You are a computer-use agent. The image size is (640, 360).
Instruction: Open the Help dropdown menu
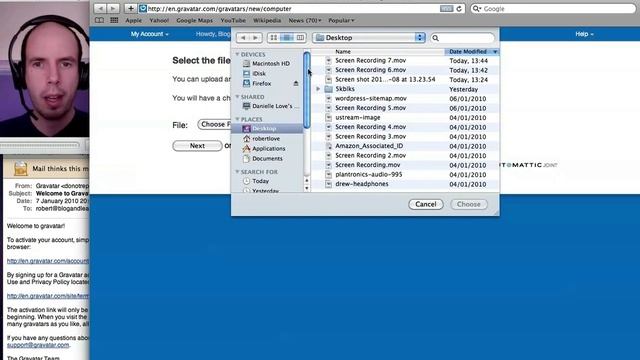[x=584, y=34]
